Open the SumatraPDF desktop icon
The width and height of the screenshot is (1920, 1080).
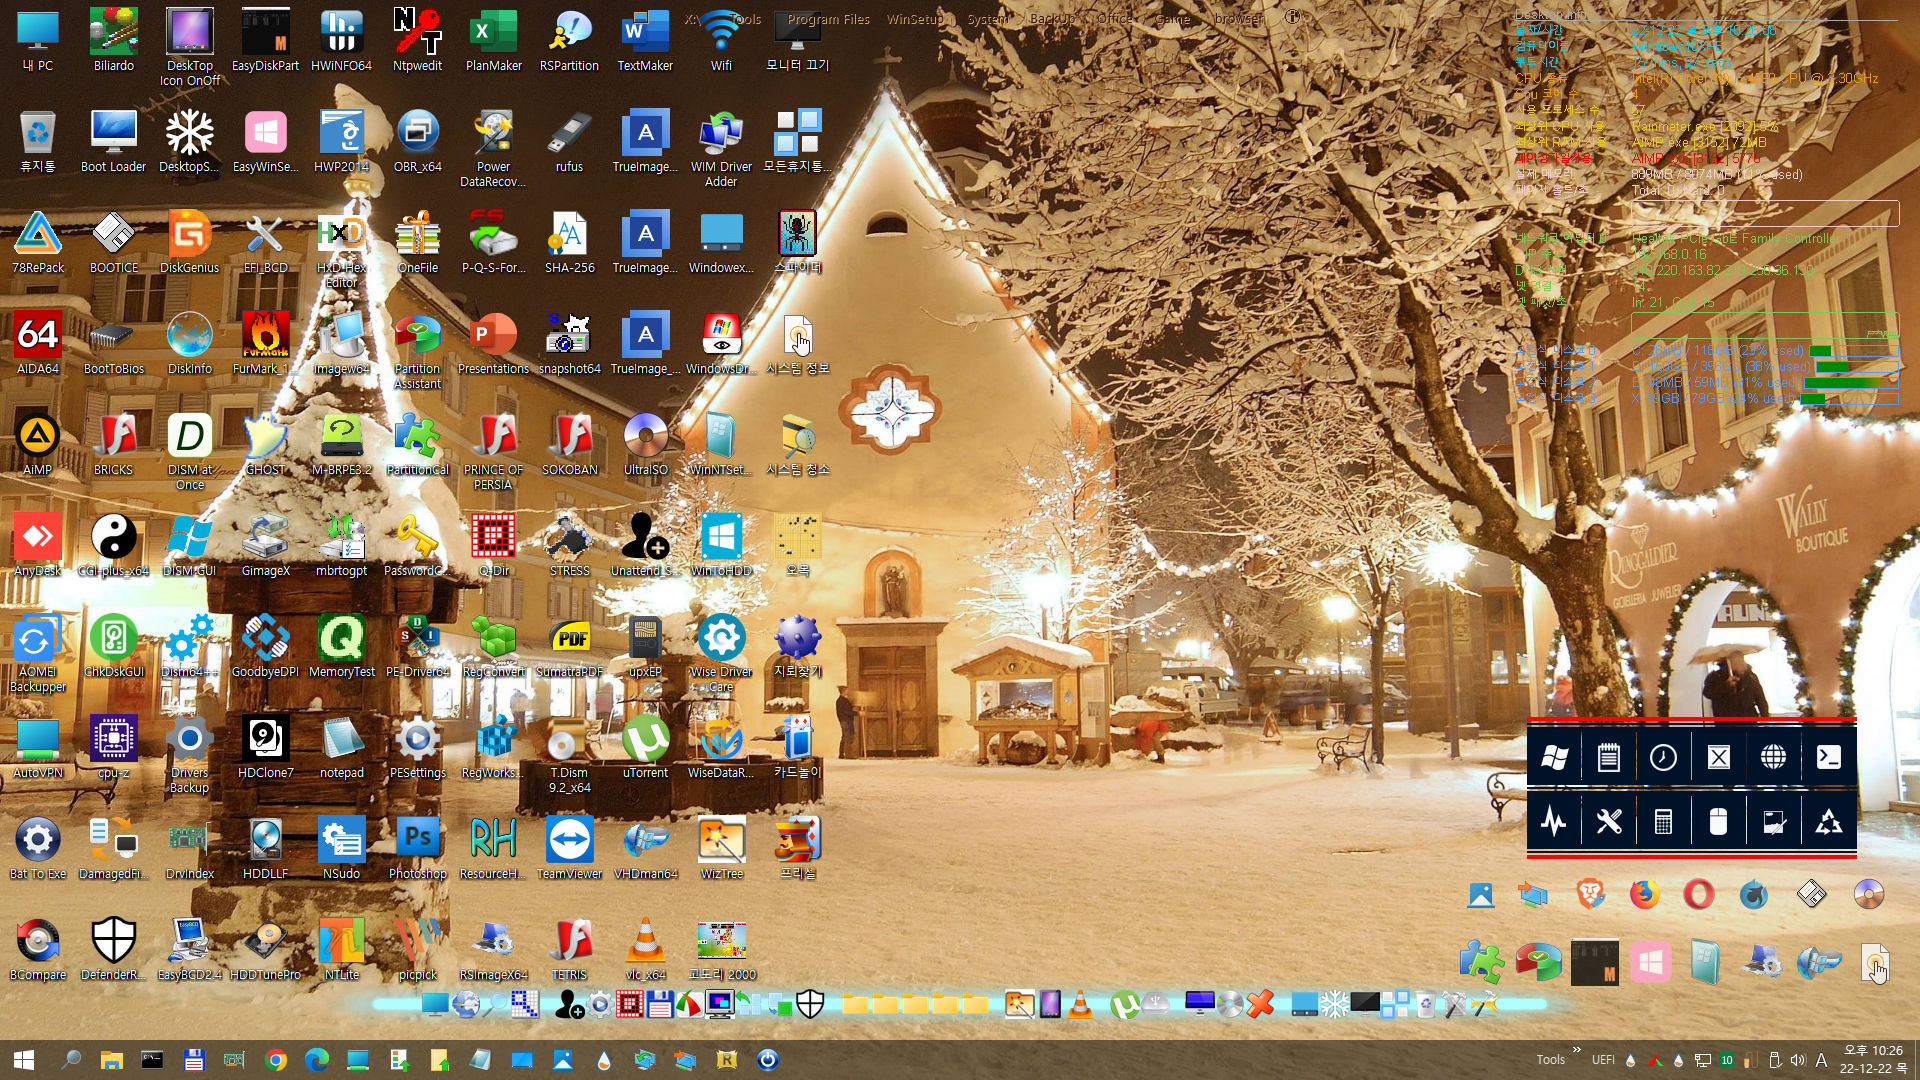[x=569, y=646]
